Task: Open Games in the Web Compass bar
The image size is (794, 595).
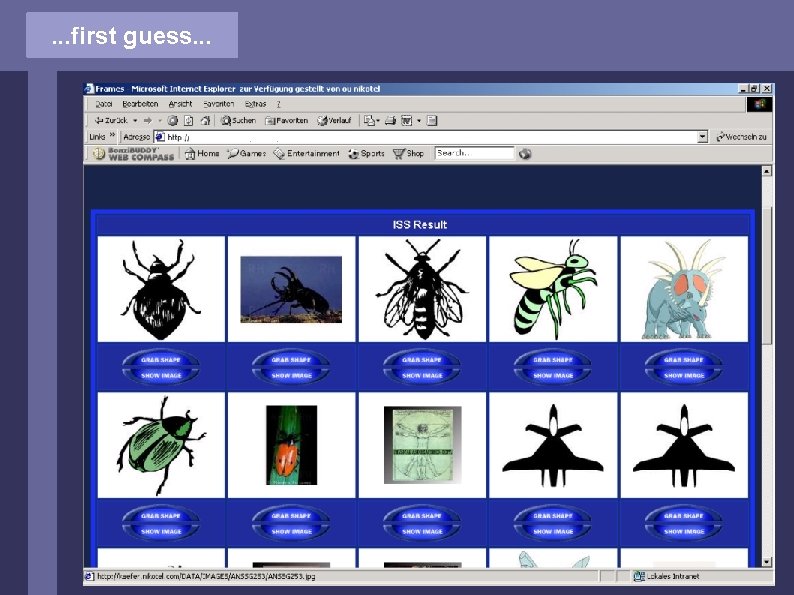Action: coord(247,153)
